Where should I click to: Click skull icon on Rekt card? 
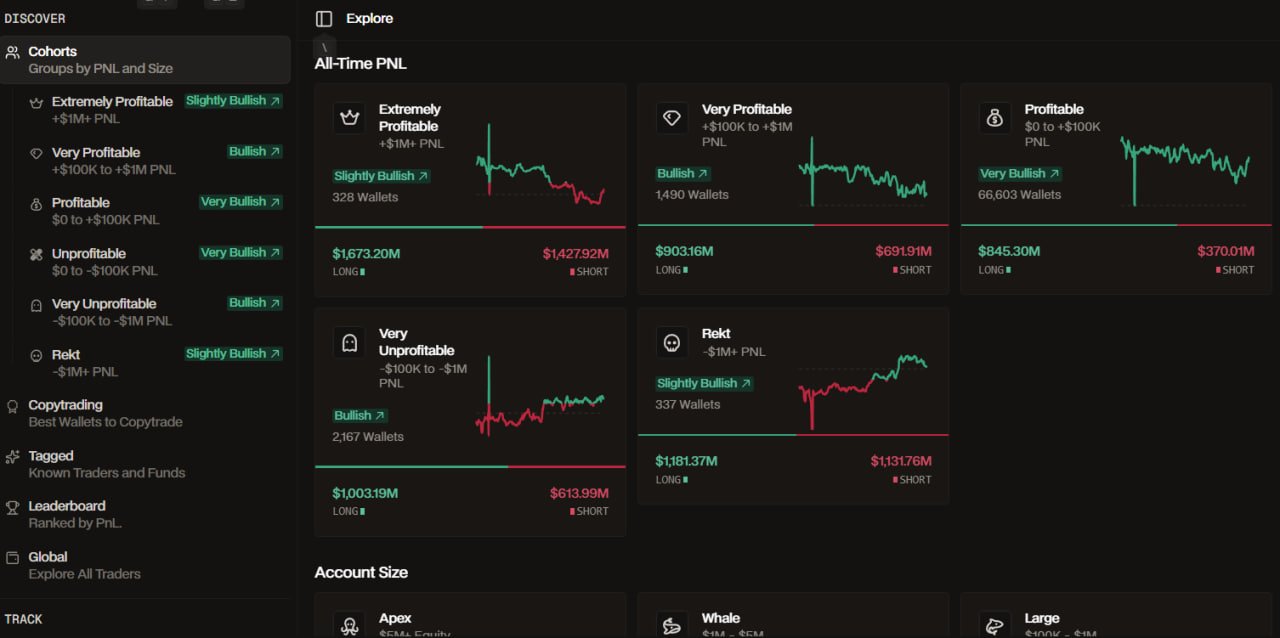[672, 342]
